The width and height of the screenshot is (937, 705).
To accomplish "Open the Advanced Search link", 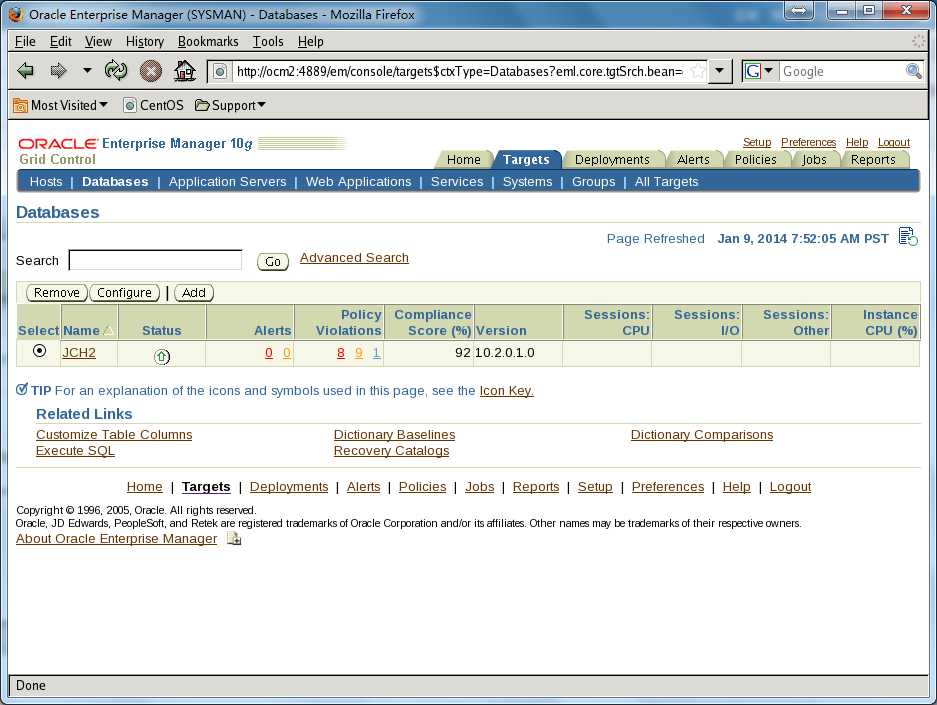I will [x=354, y=258].
